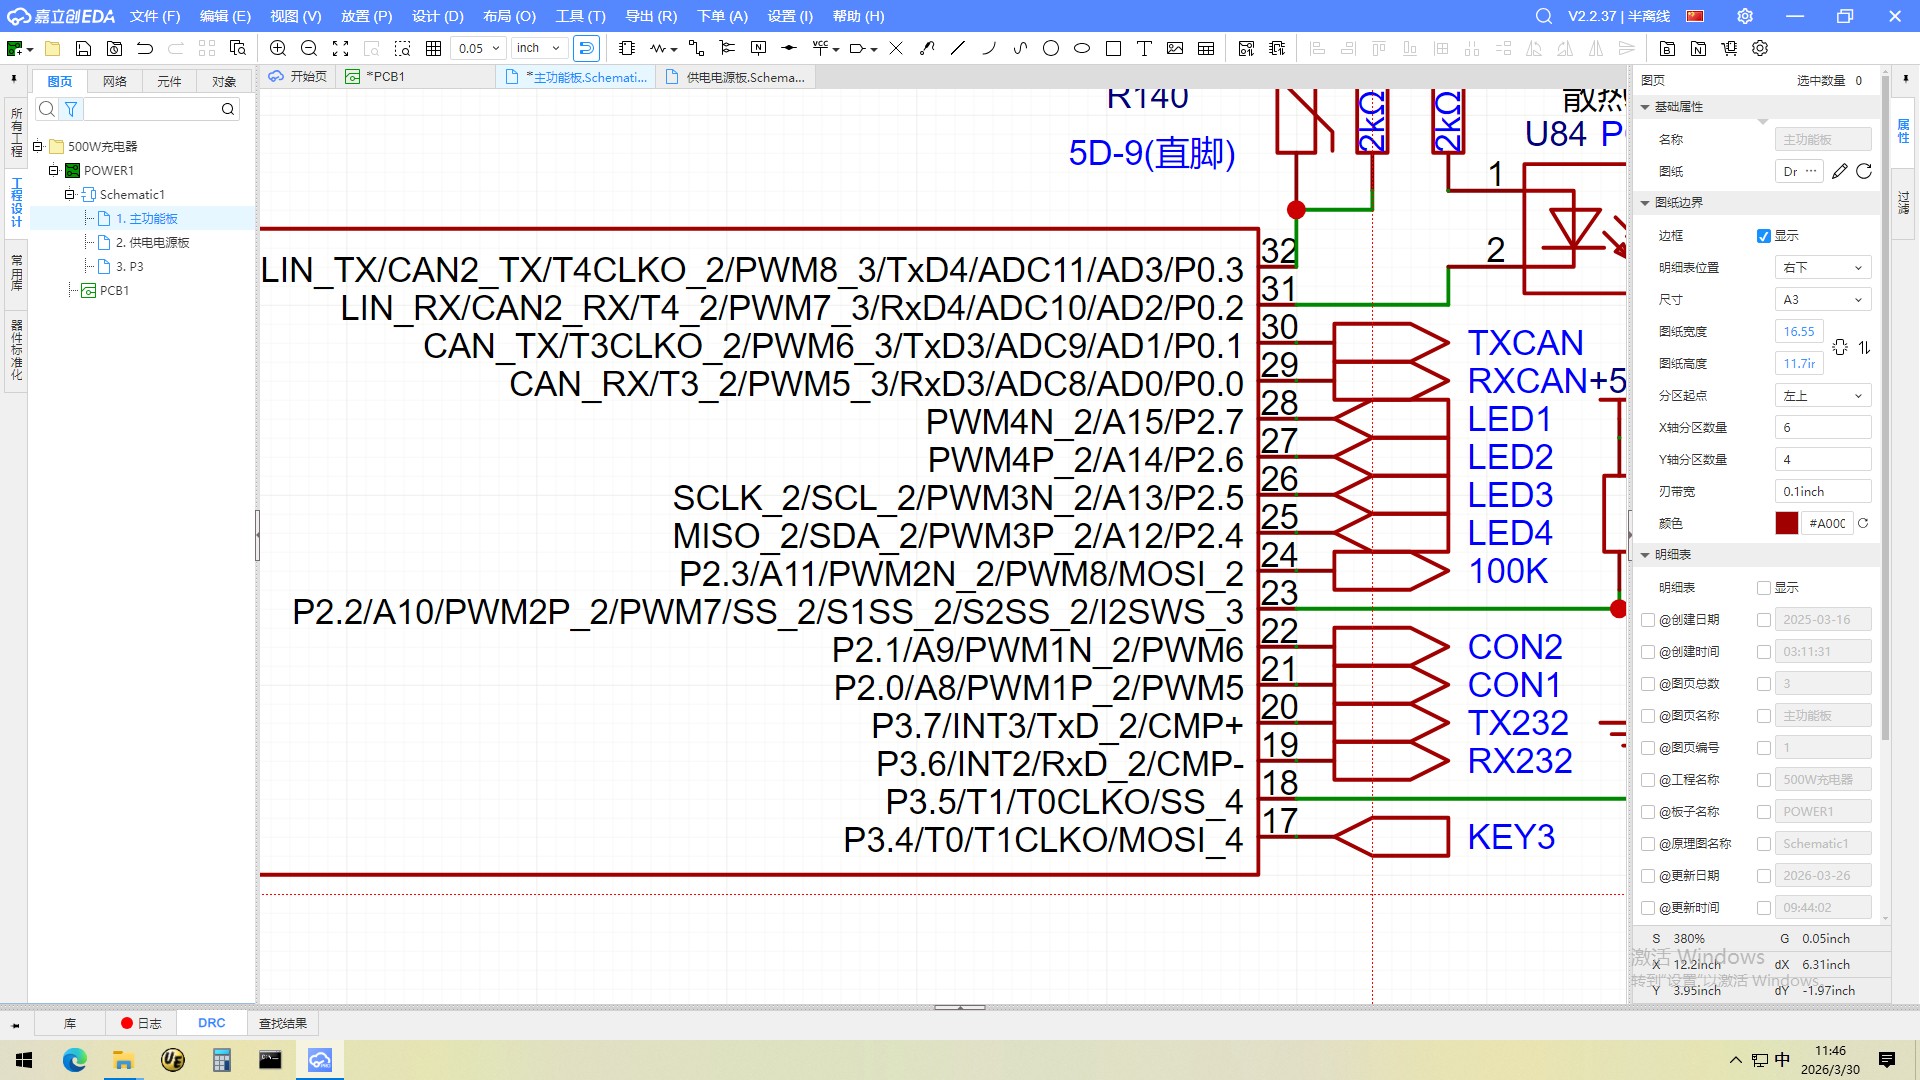Select the net label tool icon
The height and width of the screenshot is (1080, 1920).
coord(759,48)
